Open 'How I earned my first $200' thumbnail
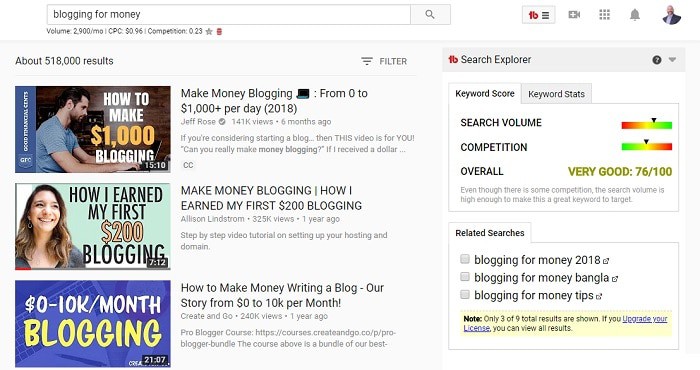This screenshot has width=700, height=370. click(x=93, y=226)
